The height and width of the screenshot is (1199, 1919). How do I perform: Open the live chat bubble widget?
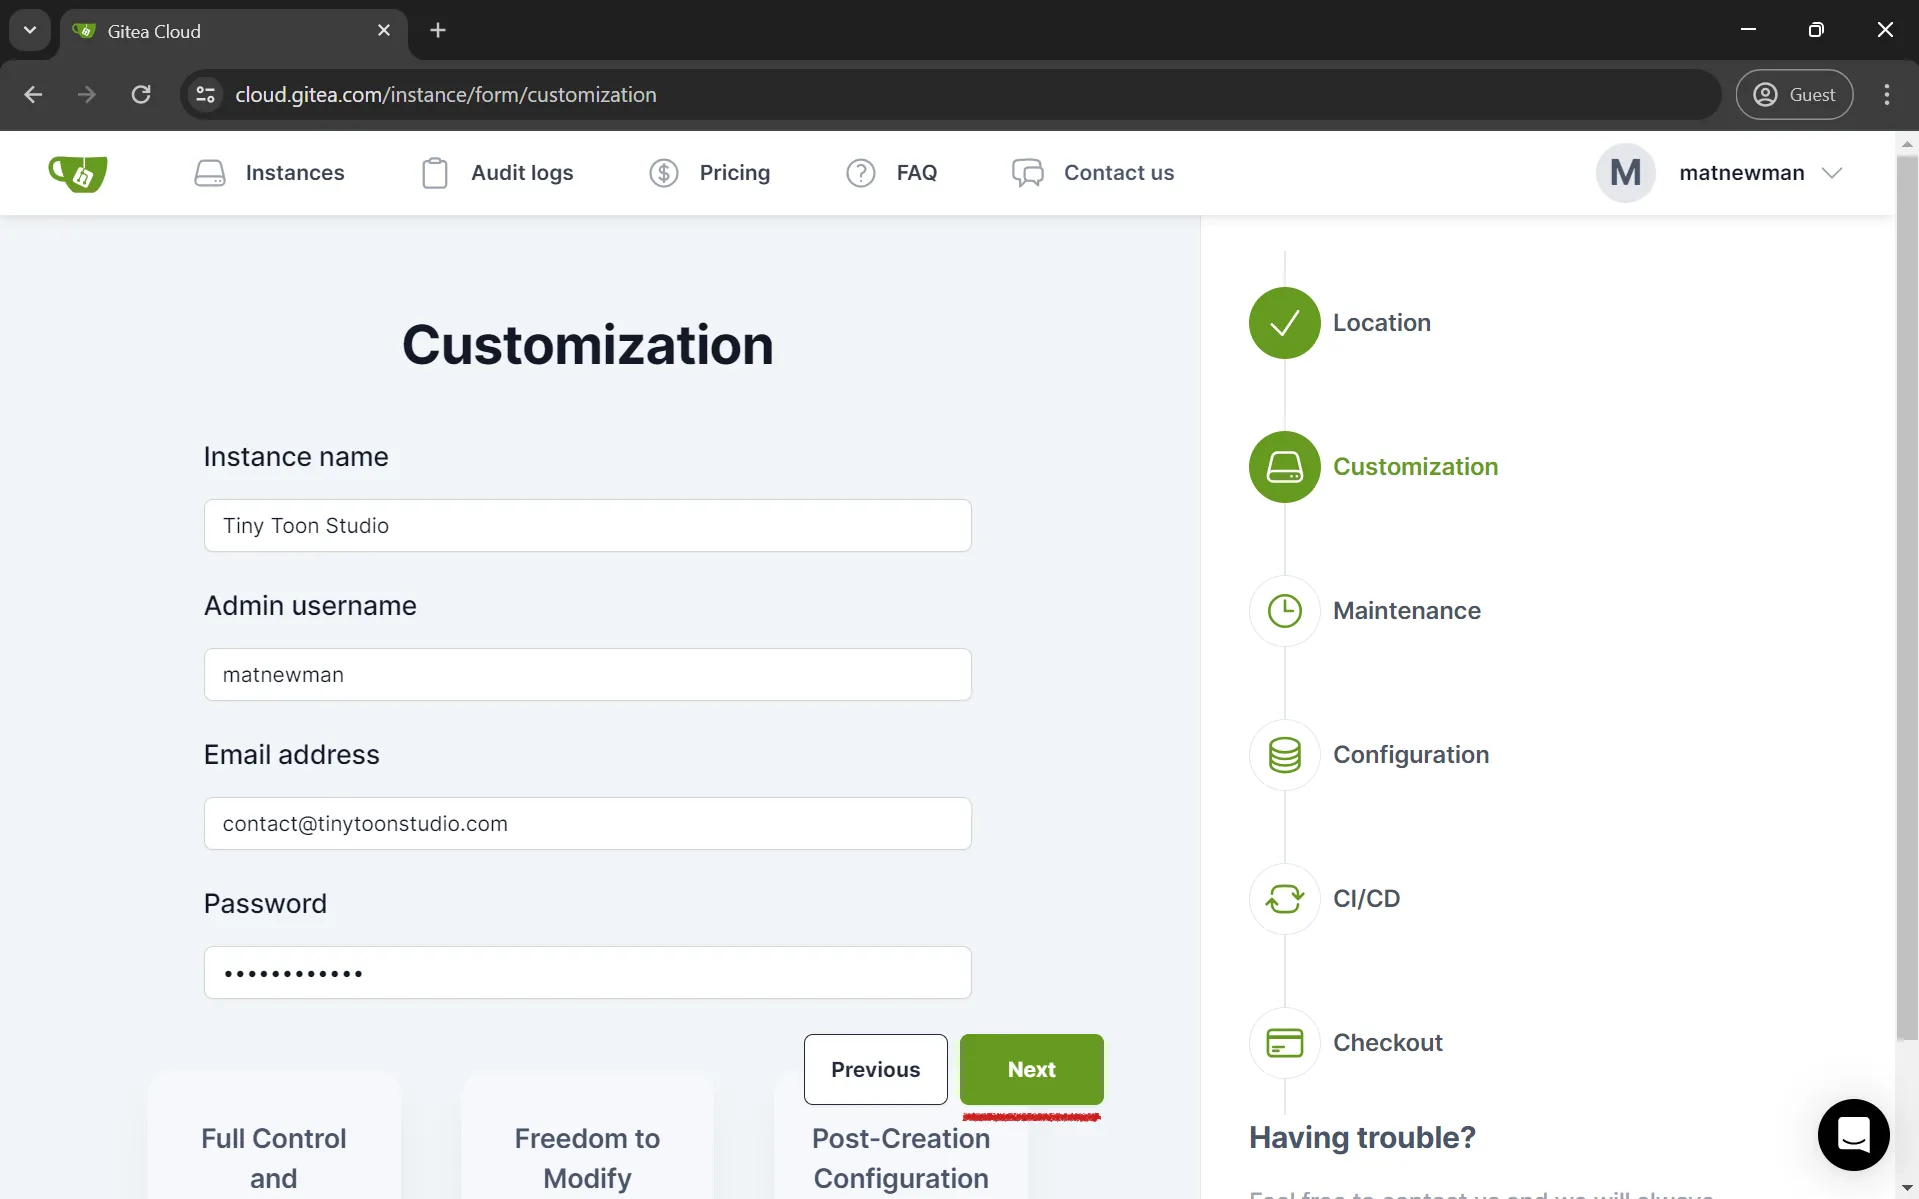1852,1135
